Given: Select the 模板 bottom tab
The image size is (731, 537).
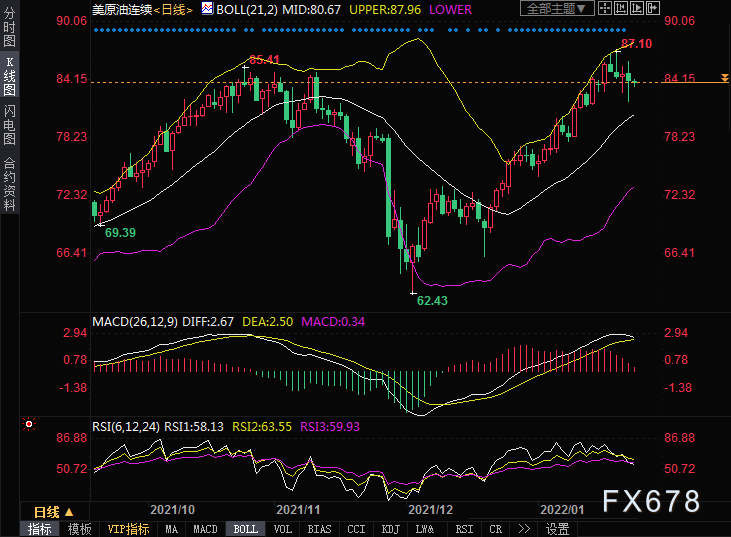Looking at the screenshot, I should pyautogui.click(x=80, y=529).
